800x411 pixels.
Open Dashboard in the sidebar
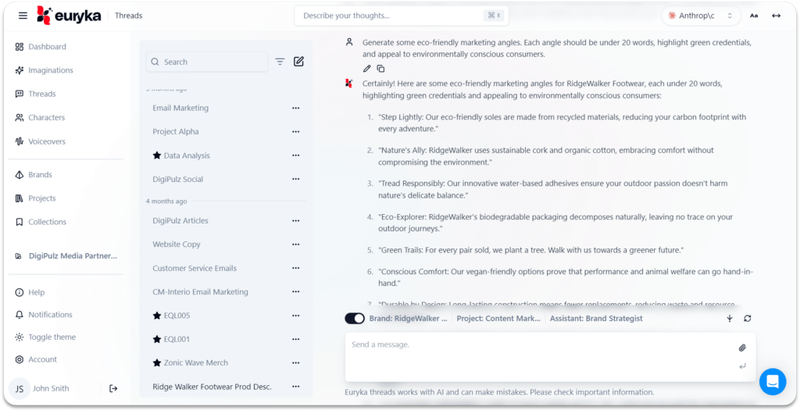pos(41,46)
